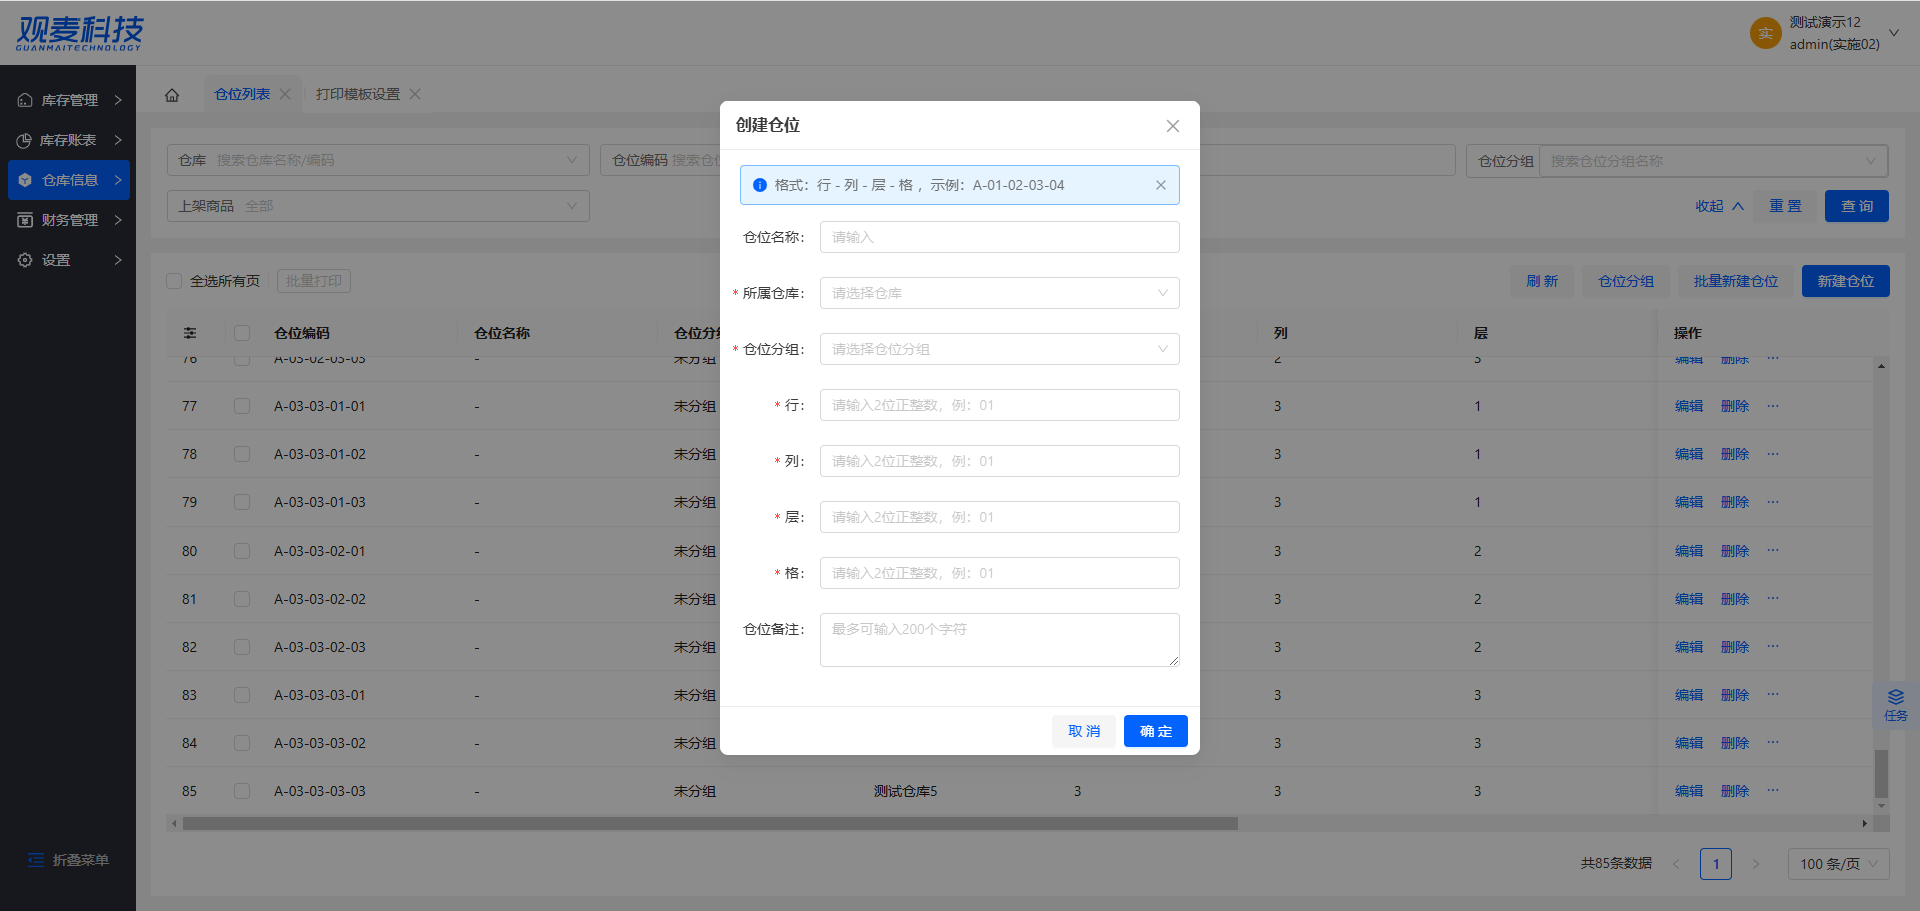Click the 设置 gear sidebar icon
1920x911 pixels.
point(25,260)
